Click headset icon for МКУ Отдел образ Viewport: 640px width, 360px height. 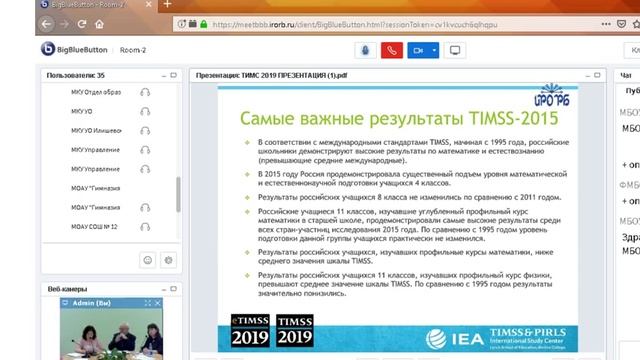coord(145,92)
